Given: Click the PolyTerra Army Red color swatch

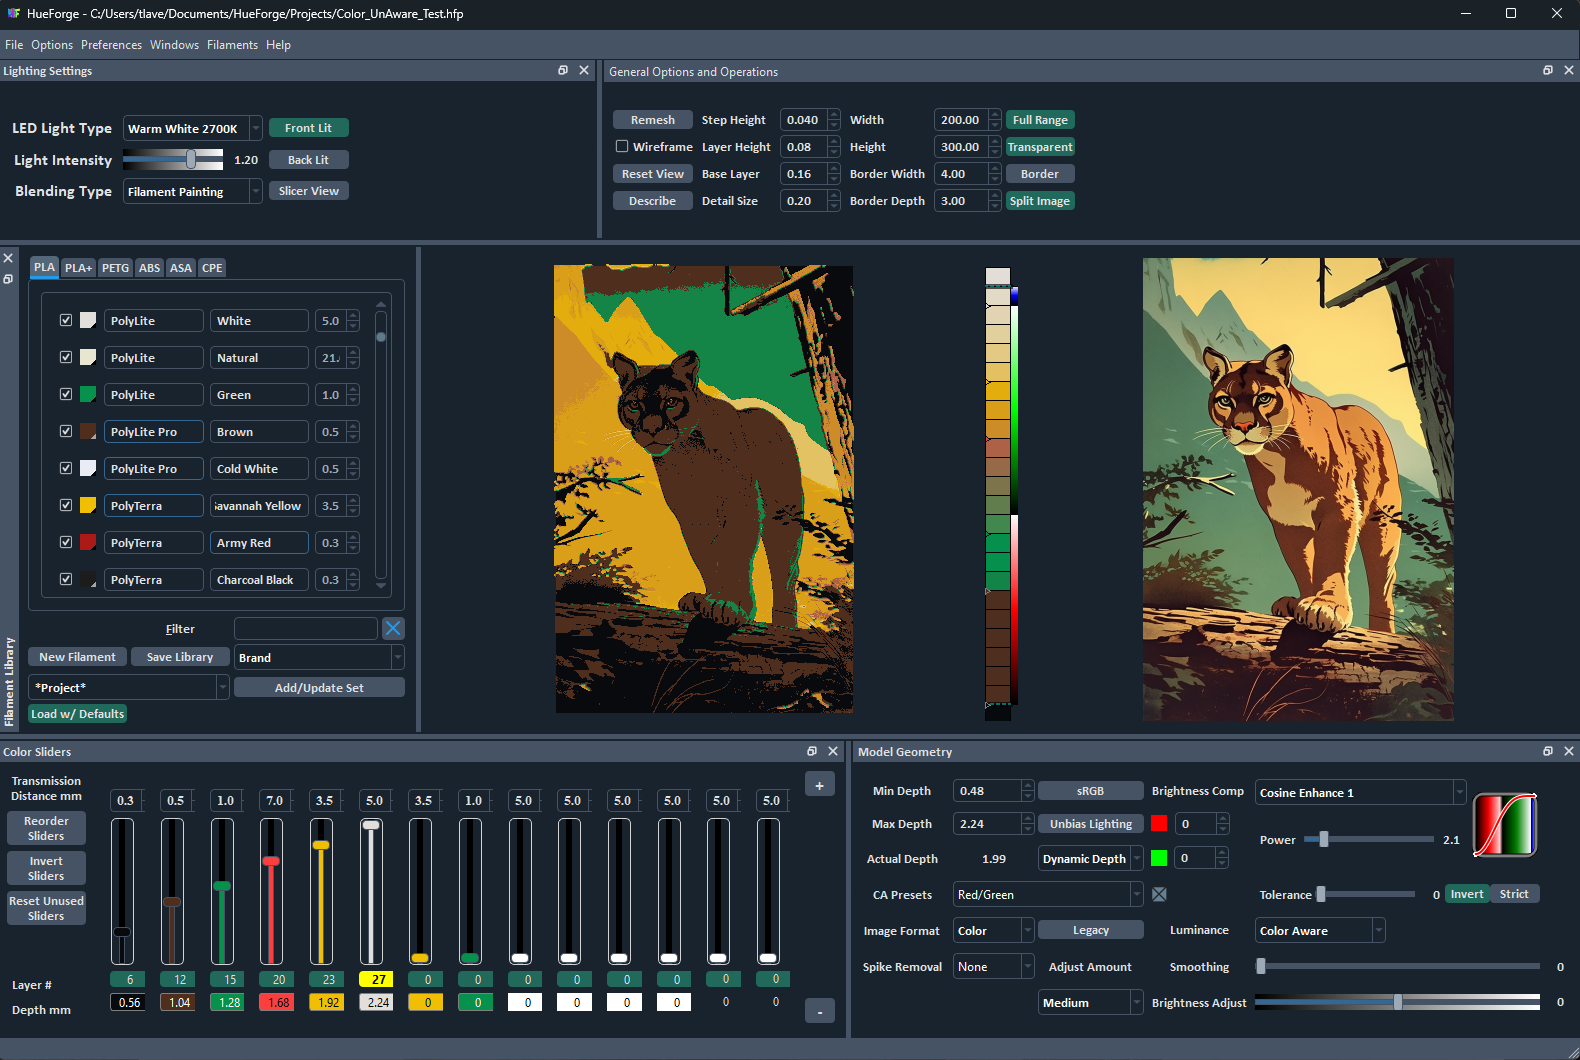Looking at the screenshot, I should pos(88,542).
